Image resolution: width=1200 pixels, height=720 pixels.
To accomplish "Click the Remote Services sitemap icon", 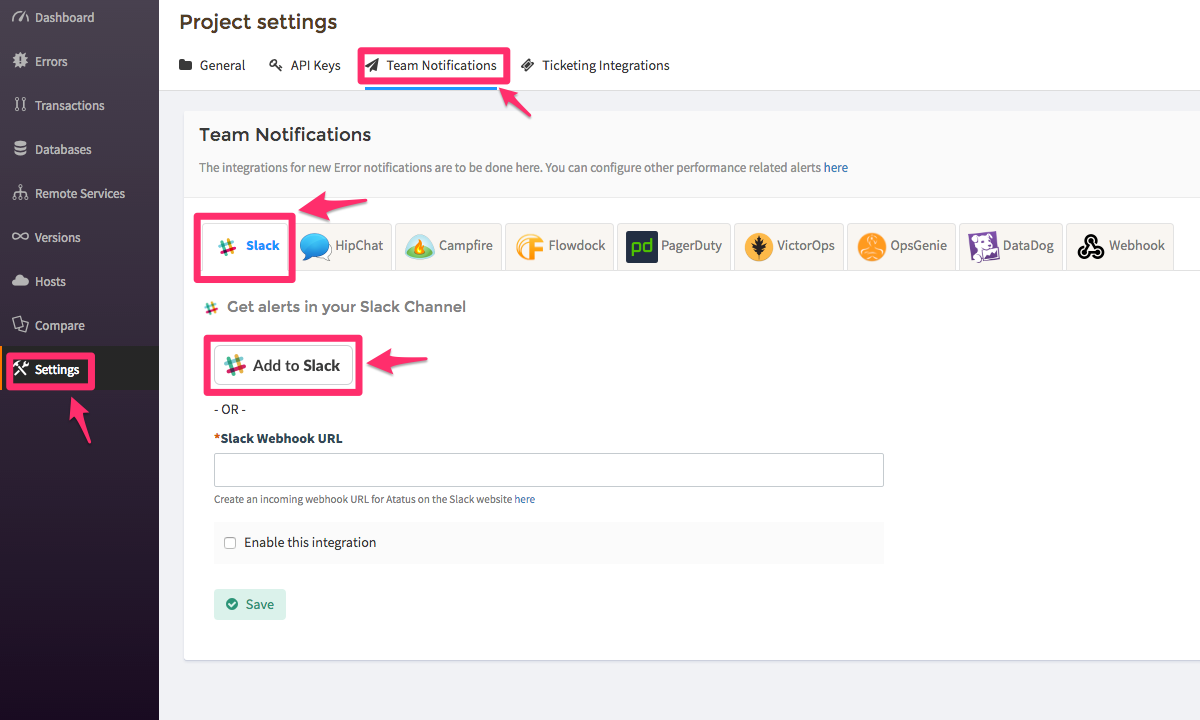I will point(20,193).
